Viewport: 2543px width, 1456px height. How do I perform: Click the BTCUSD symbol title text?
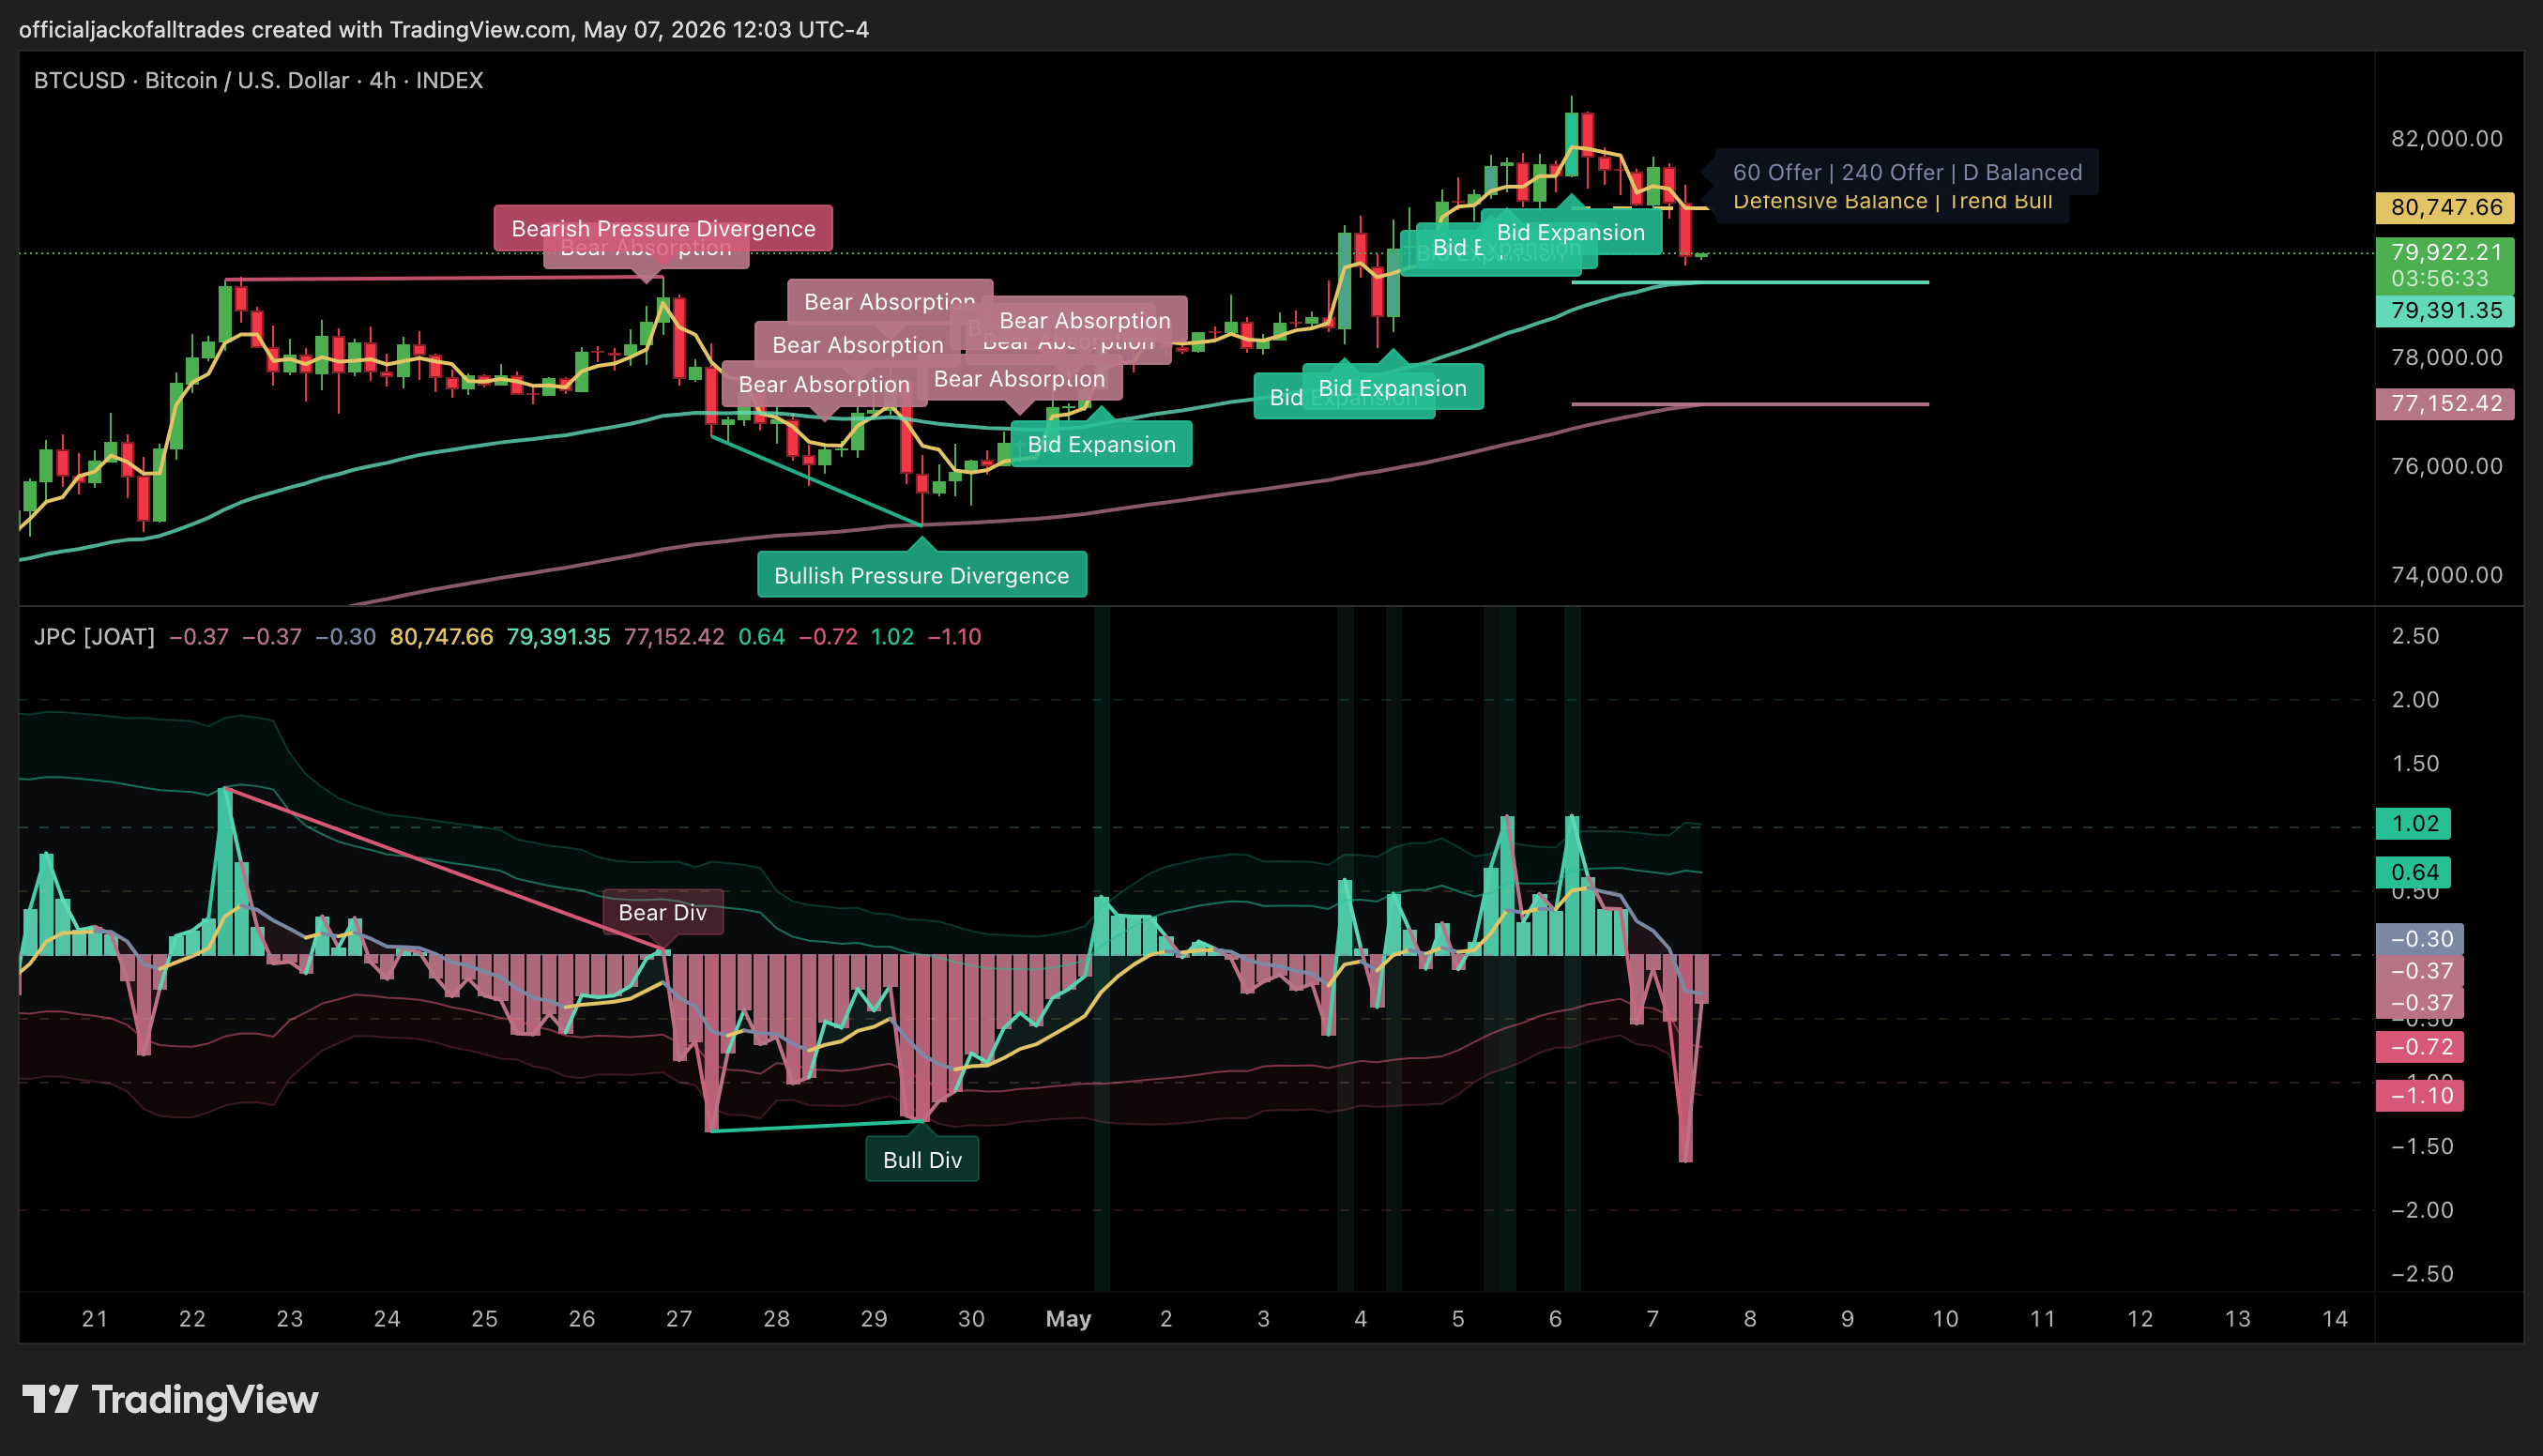coord(258,80)
